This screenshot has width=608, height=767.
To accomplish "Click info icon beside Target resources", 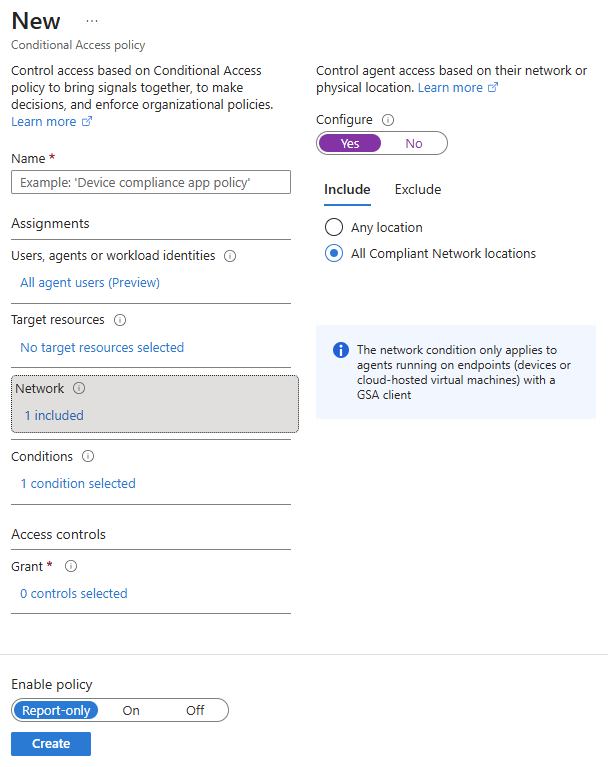I will coord(120,320).
